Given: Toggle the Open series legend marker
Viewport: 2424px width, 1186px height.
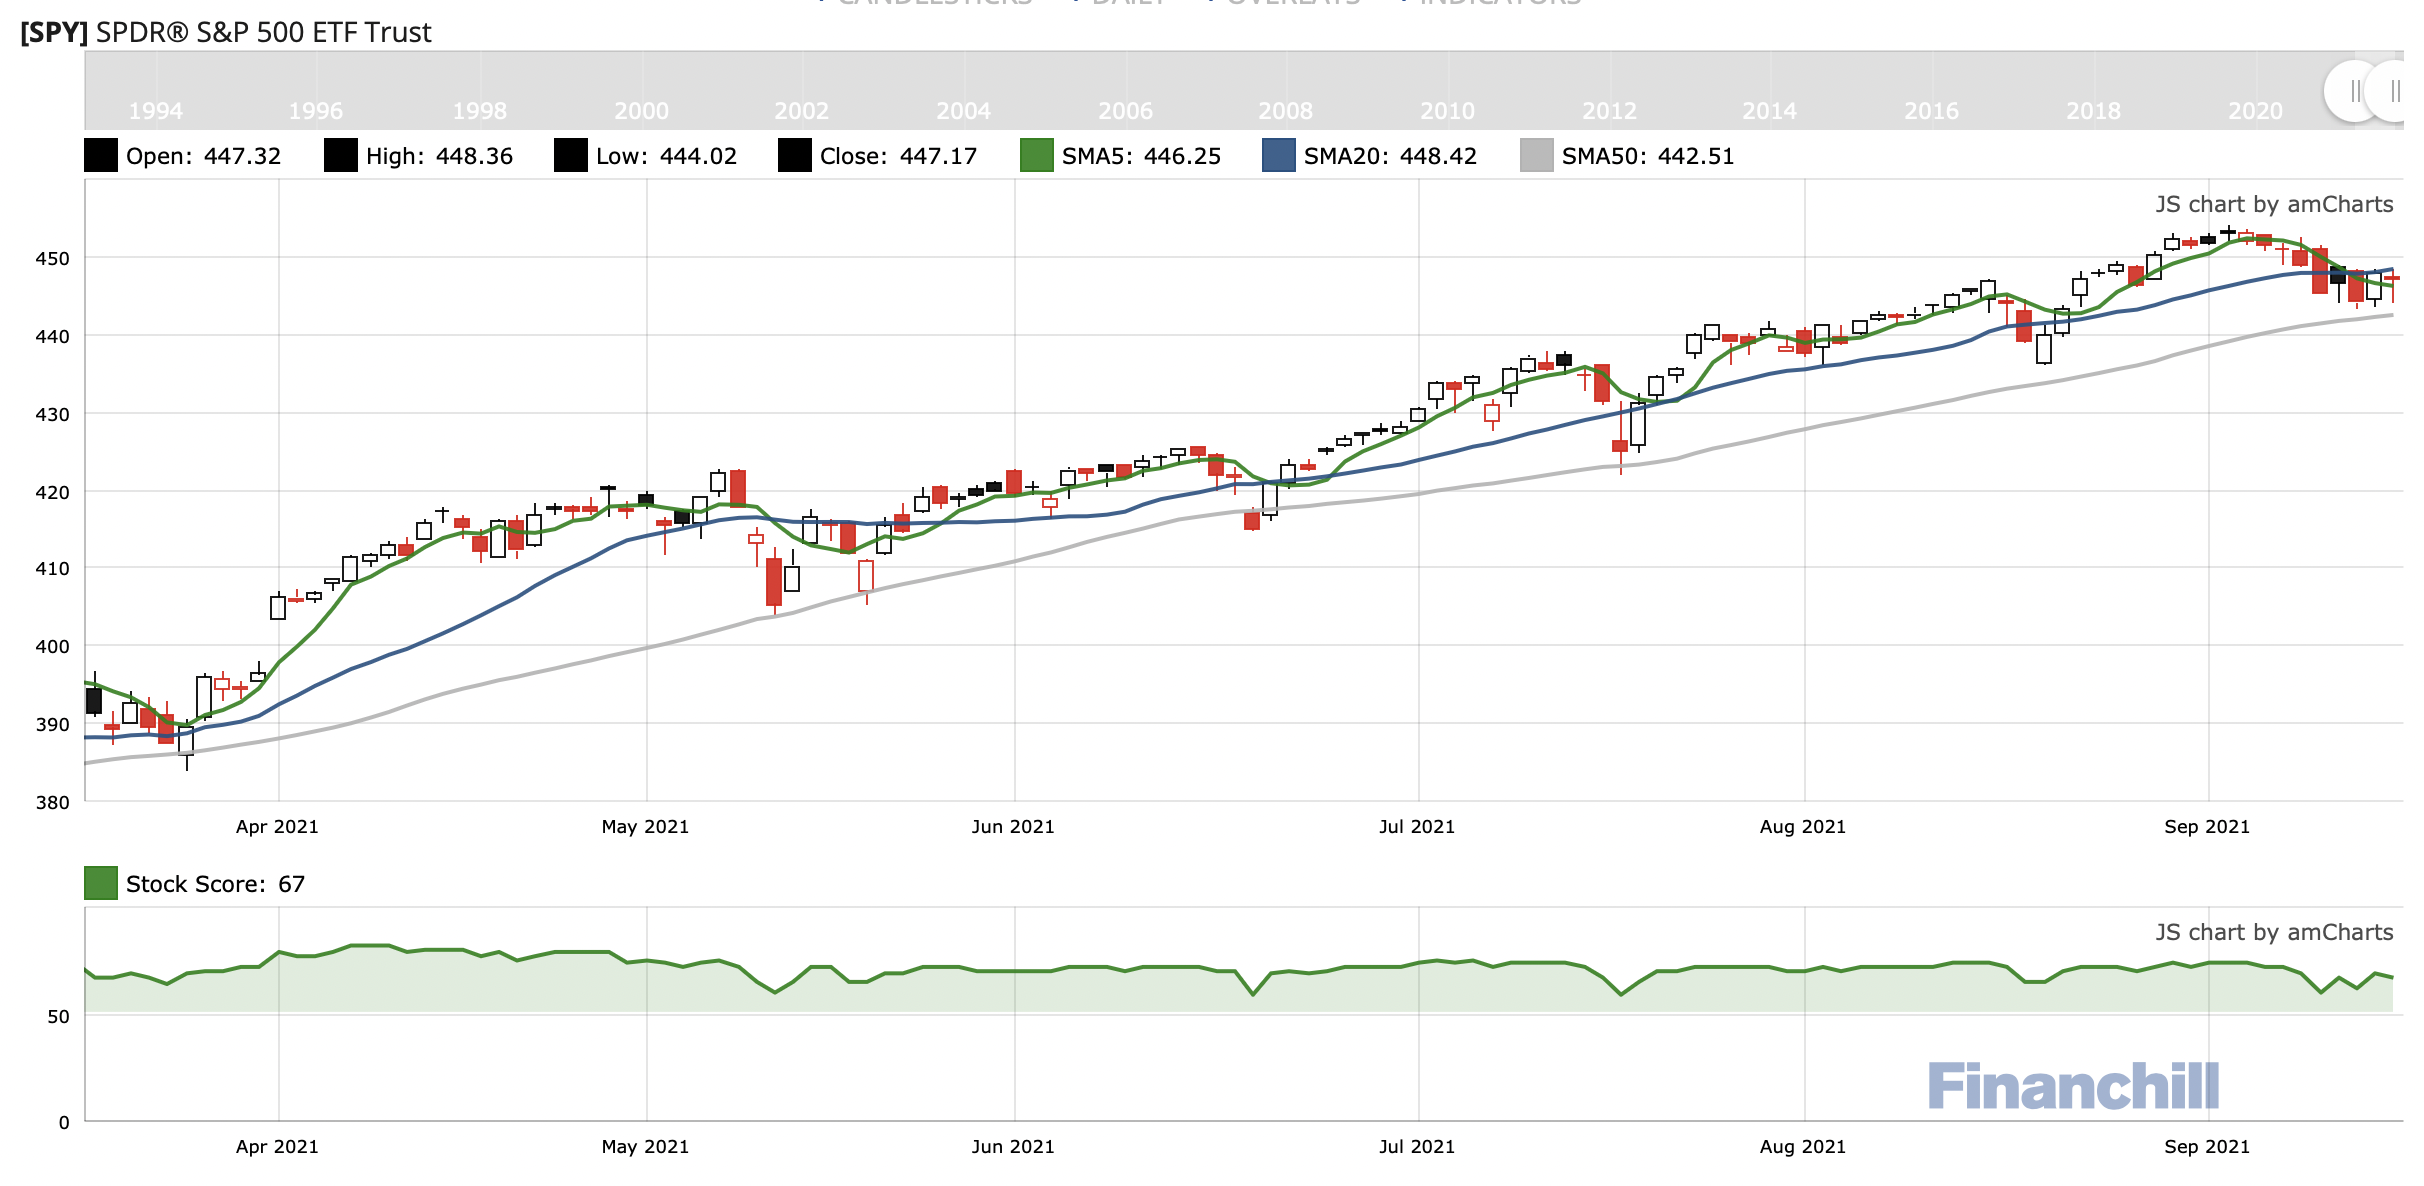Looking at the screenshot, I should pyautogui.click(x=101, y=156).
